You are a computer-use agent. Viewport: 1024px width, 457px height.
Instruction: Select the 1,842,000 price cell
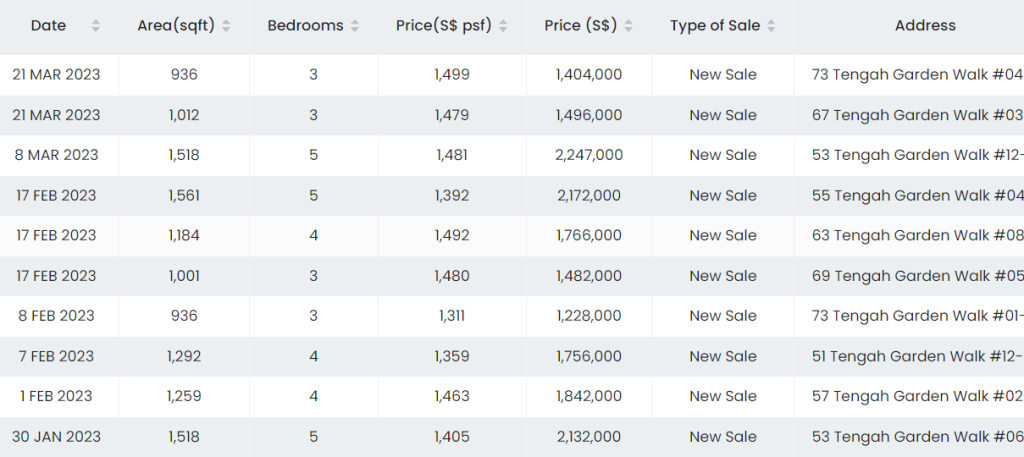point(589,396)
